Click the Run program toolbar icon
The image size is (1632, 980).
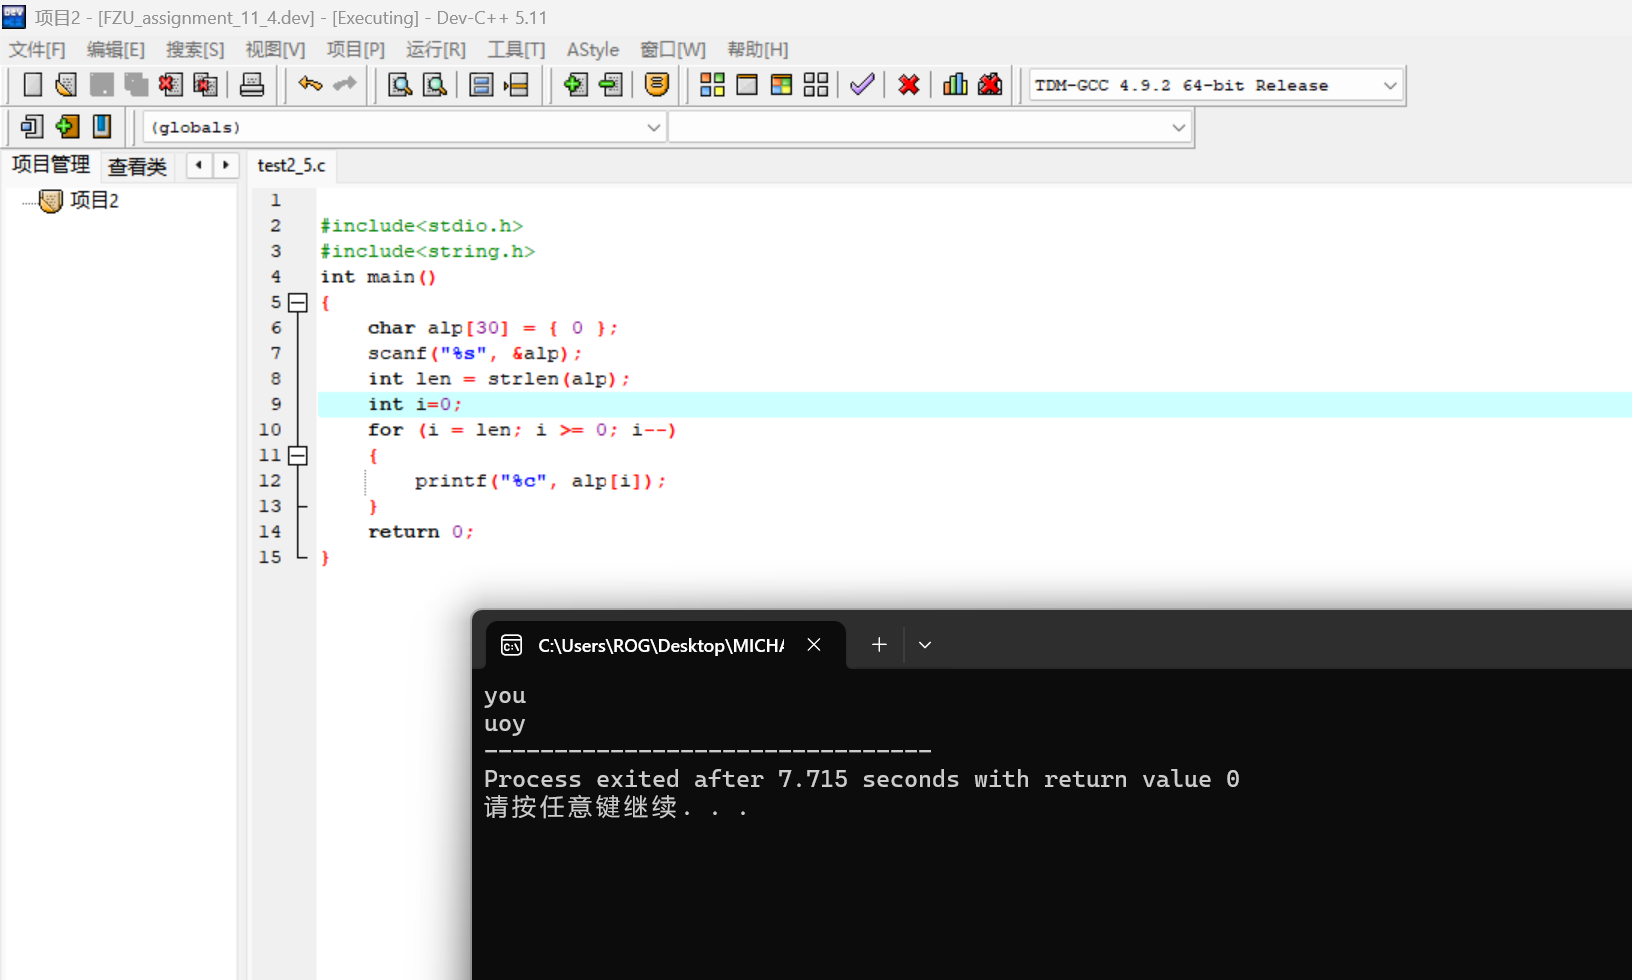[x=747, y=85]
